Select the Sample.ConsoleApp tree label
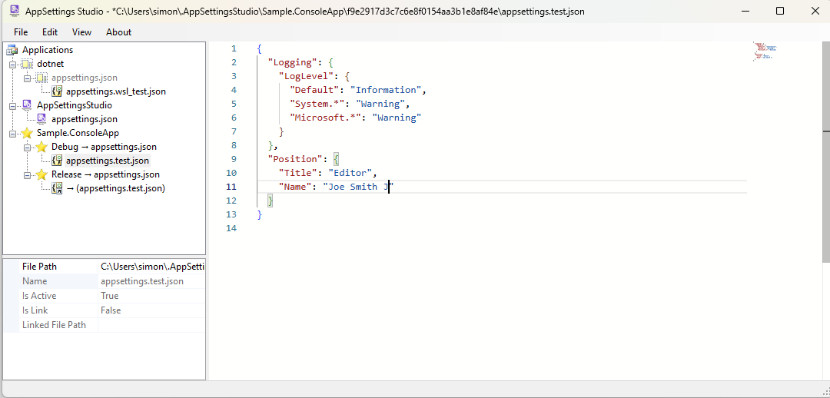 pos(78,133)
